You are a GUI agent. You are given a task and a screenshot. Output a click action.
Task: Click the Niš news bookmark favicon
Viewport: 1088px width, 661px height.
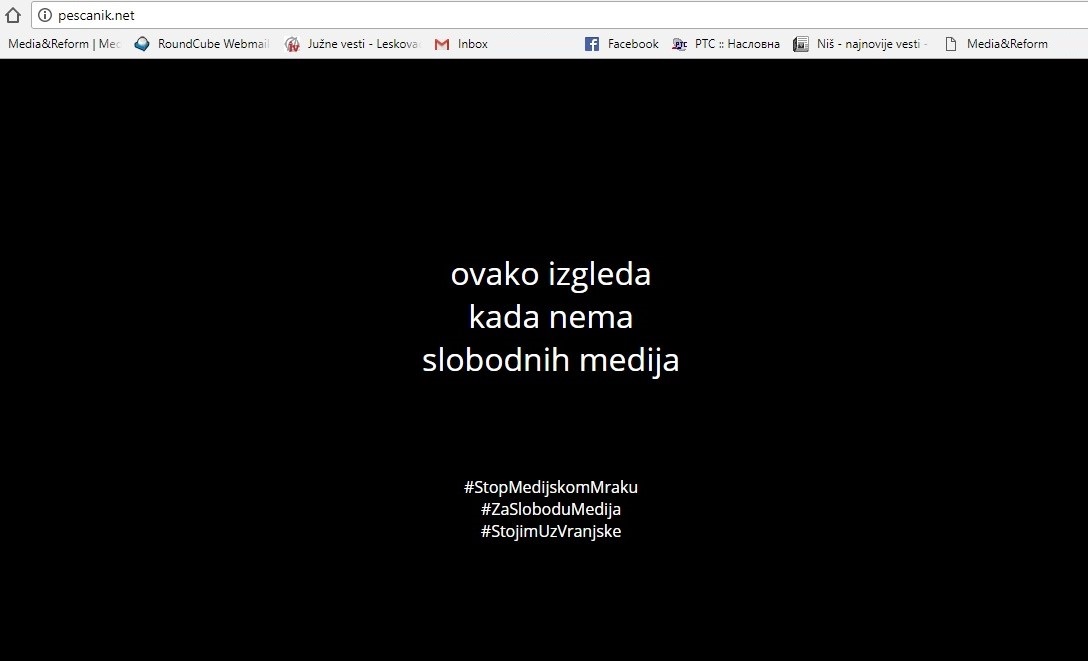(x=800, y=44)
